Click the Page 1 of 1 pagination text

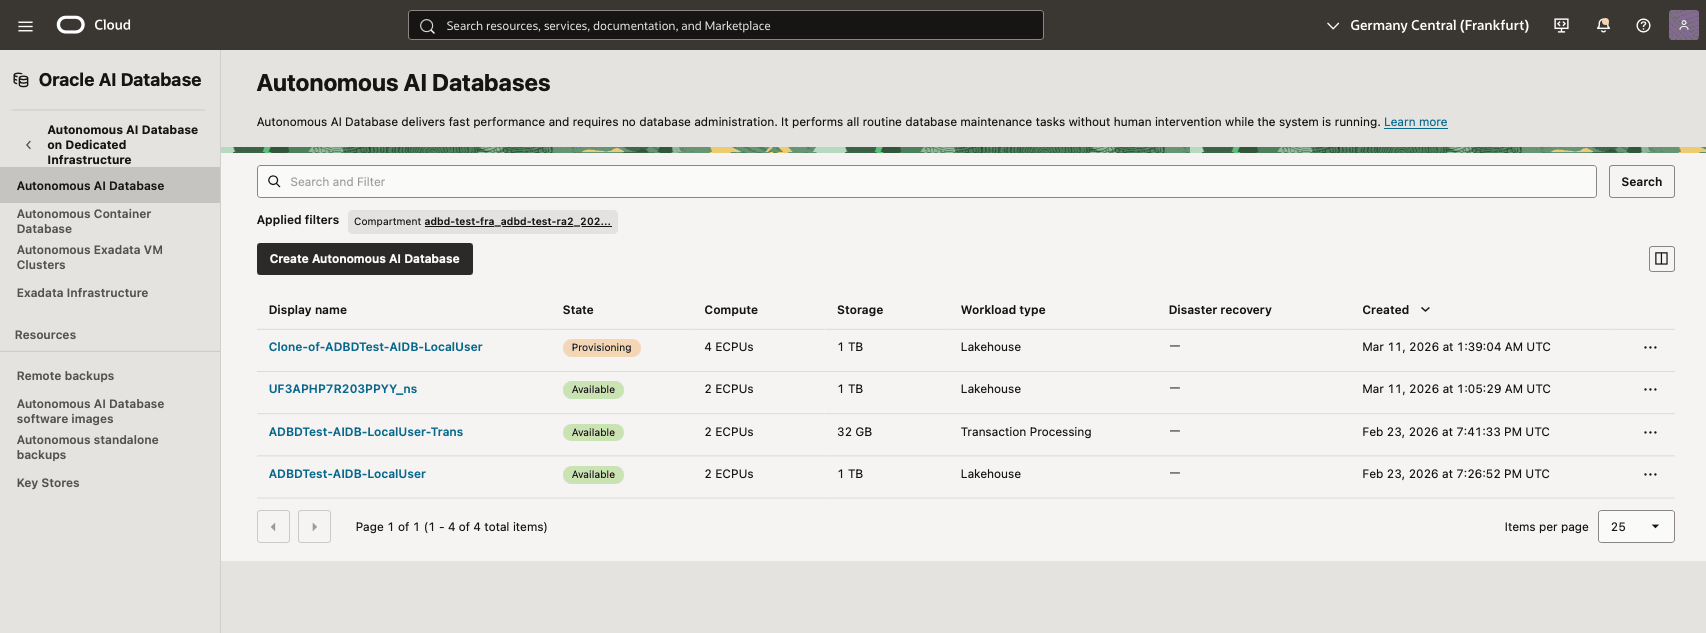click(451, 527)
